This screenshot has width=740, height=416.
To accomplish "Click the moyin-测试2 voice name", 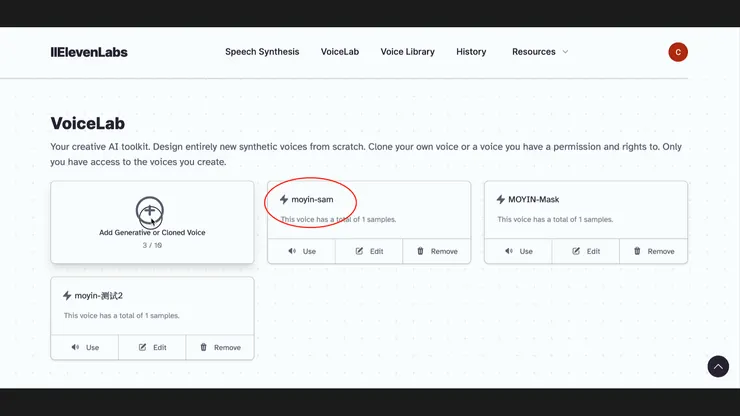I will [98, 296].
